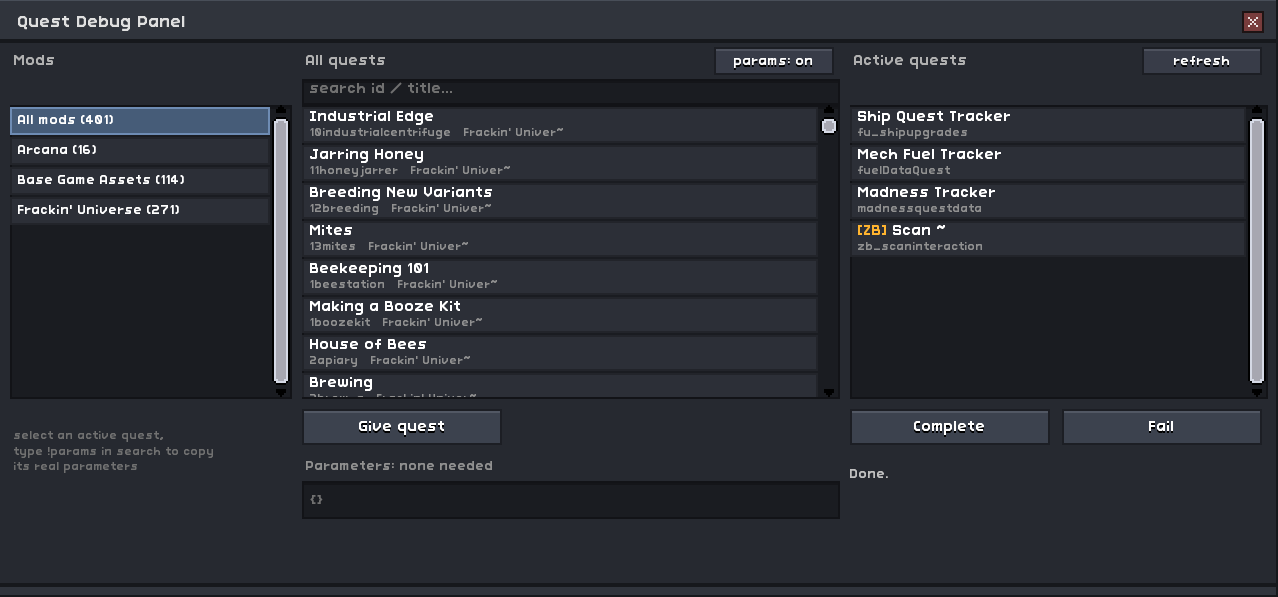Screen dimensions: 1278x597
Task: Close the Quest Debug Panel window
Action: [x=1252, y=22]
